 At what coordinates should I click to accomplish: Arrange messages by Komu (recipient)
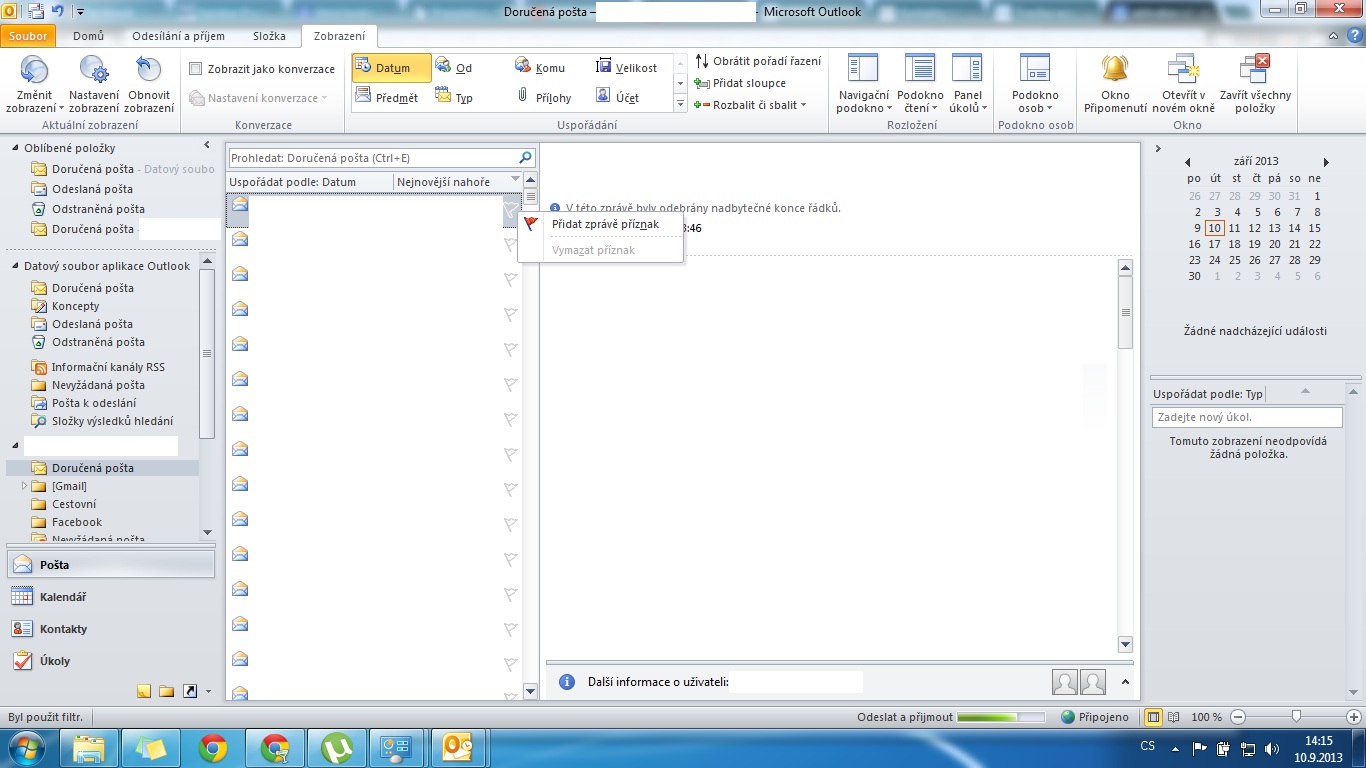click(x=540, y=68)
